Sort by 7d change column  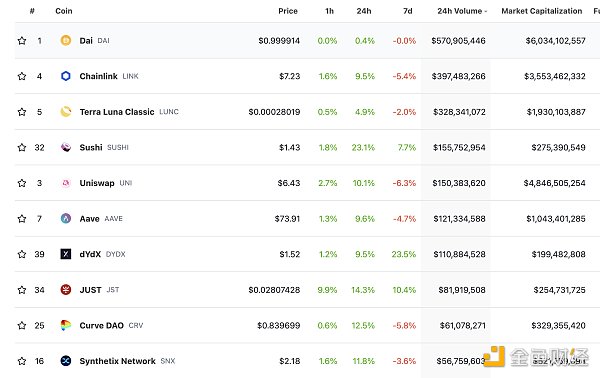(408, 11)
